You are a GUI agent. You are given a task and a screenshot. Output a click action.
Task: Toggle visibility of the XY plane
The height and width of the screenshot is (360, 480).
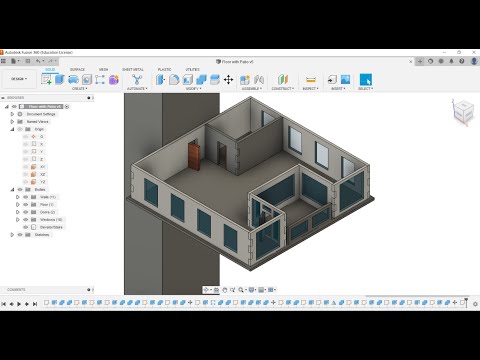tap(26, 167)
